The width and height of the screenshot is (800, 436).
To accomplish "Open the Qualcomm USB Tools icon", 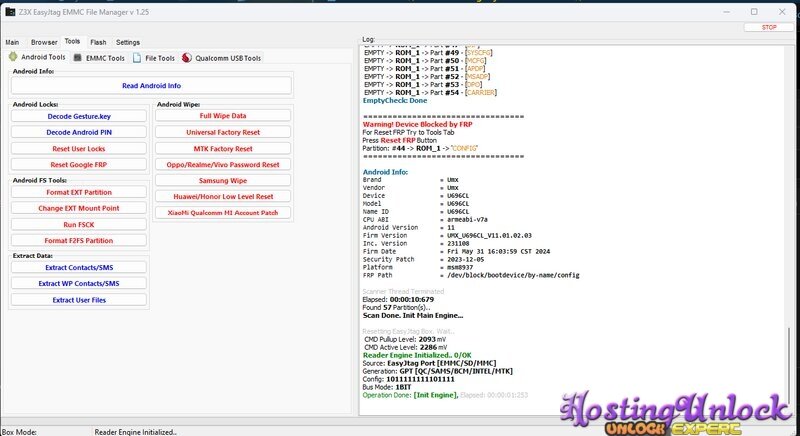I will [x=186, y=58].
